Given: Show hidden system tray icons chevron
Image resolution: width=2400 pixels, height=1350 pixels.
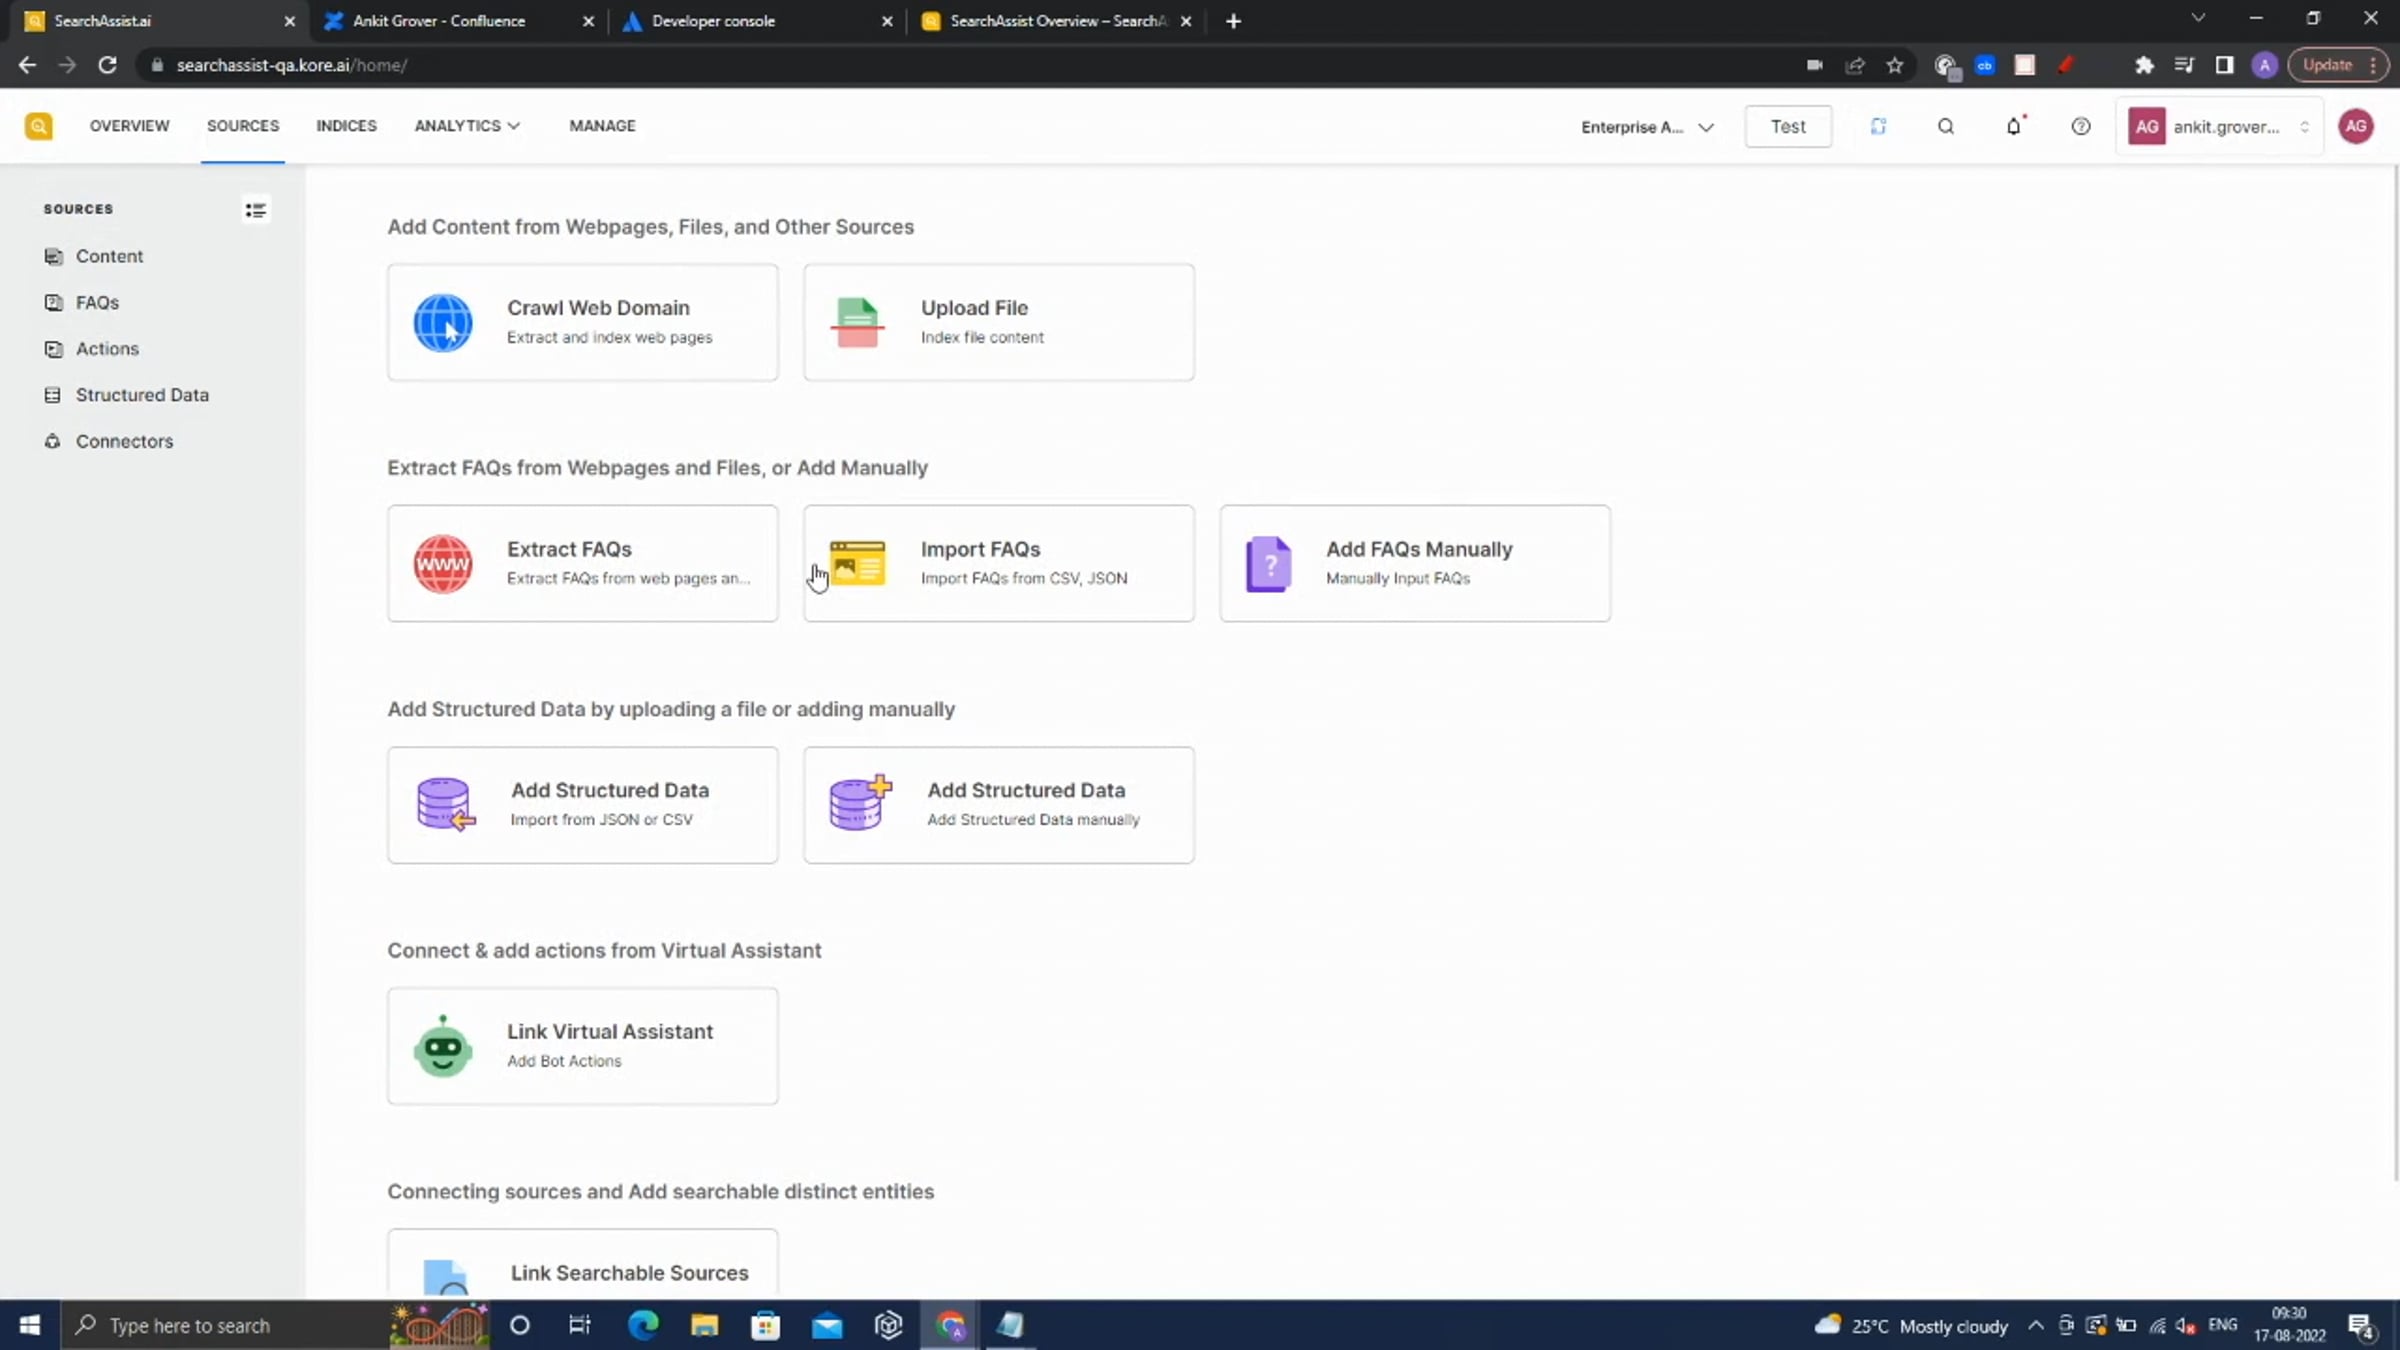Looking at the screenshot, I should click(2035, 1325).
